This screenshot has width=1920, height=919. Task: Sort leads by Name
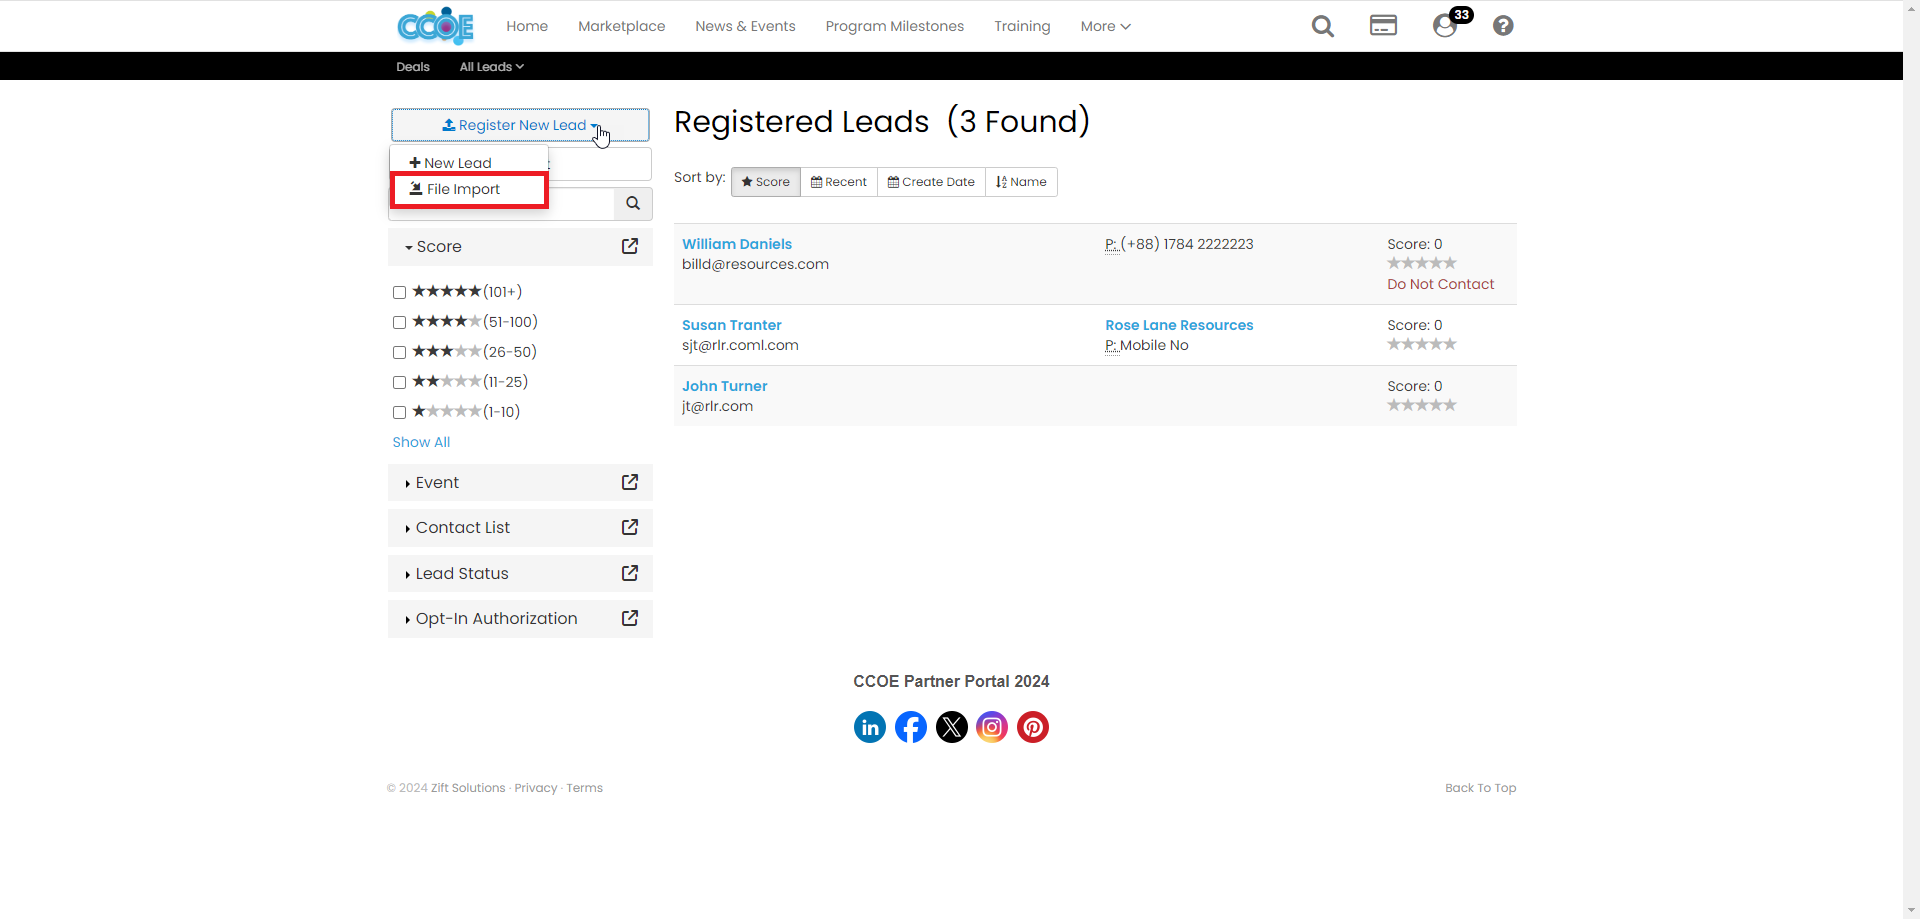[1021, 182]
